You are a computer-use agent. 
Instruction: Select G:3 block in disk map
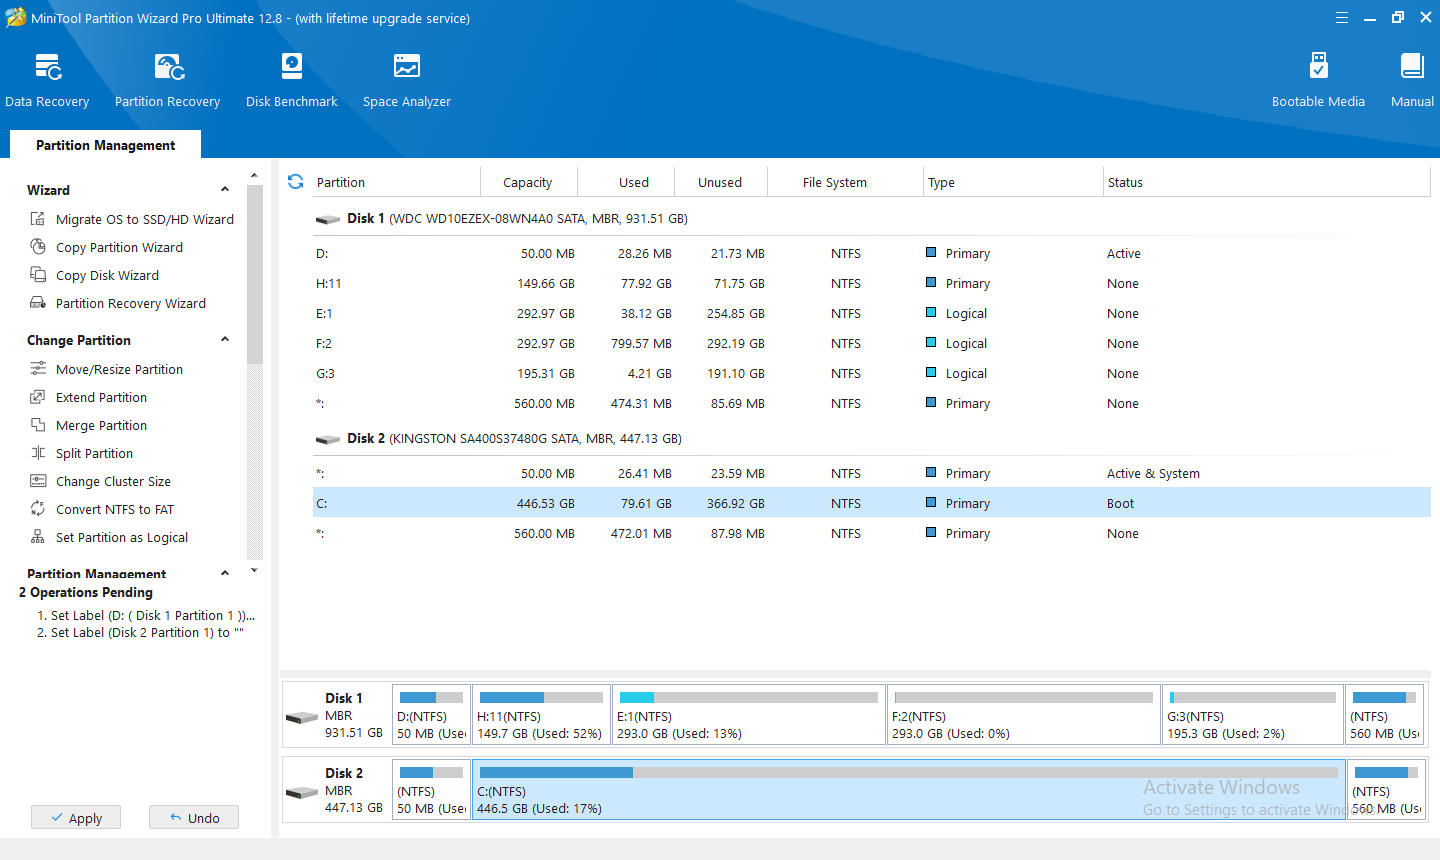click(x=1253, y=714)
